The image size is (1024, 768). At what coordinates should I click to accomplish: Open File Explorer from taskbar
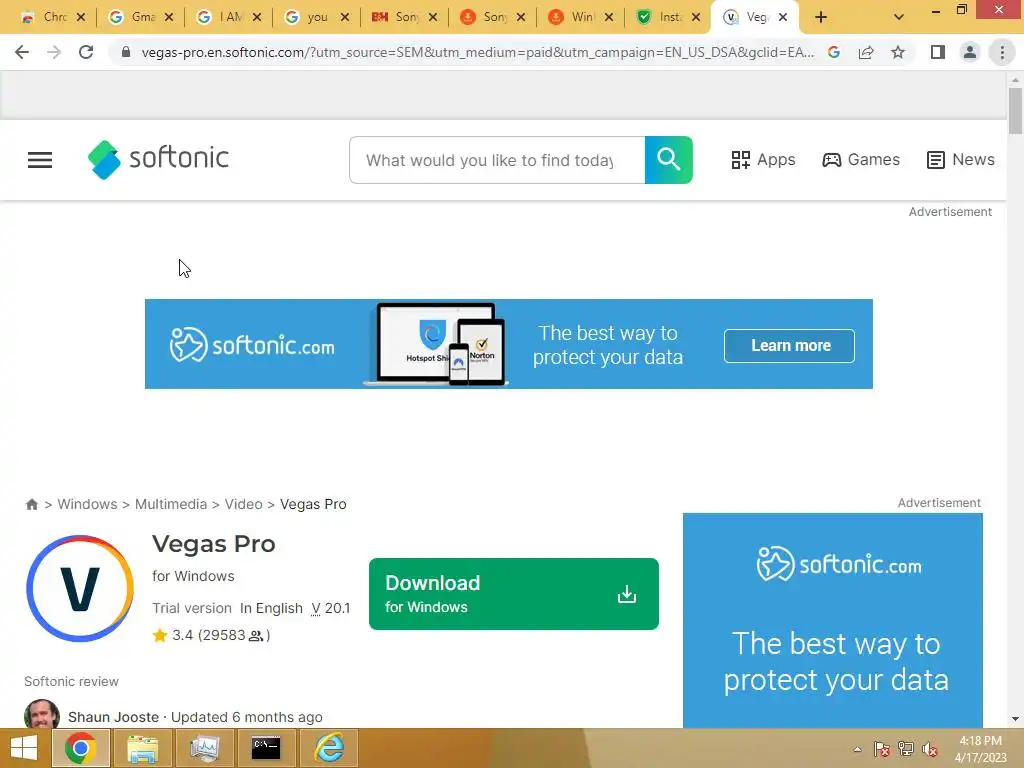142,748
